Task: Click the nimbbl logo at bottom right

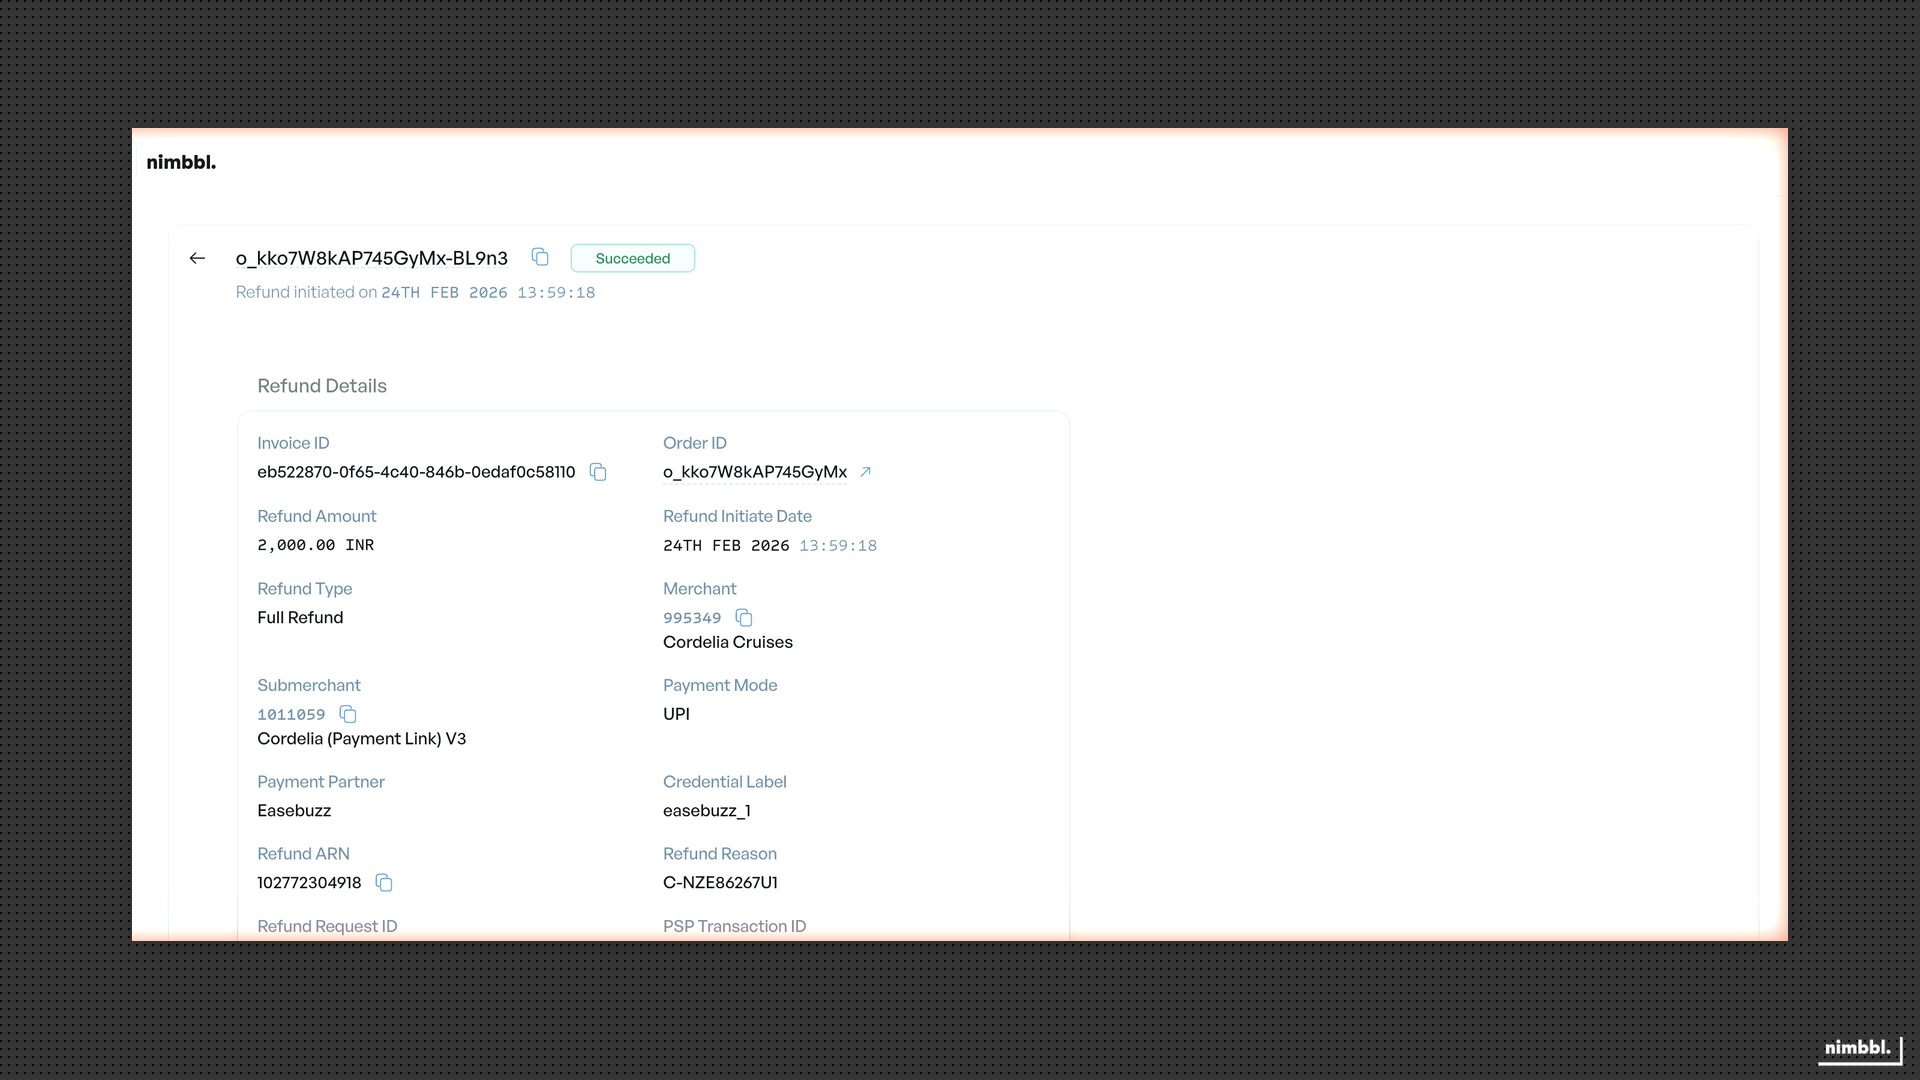Action: coord(1857,1049)
